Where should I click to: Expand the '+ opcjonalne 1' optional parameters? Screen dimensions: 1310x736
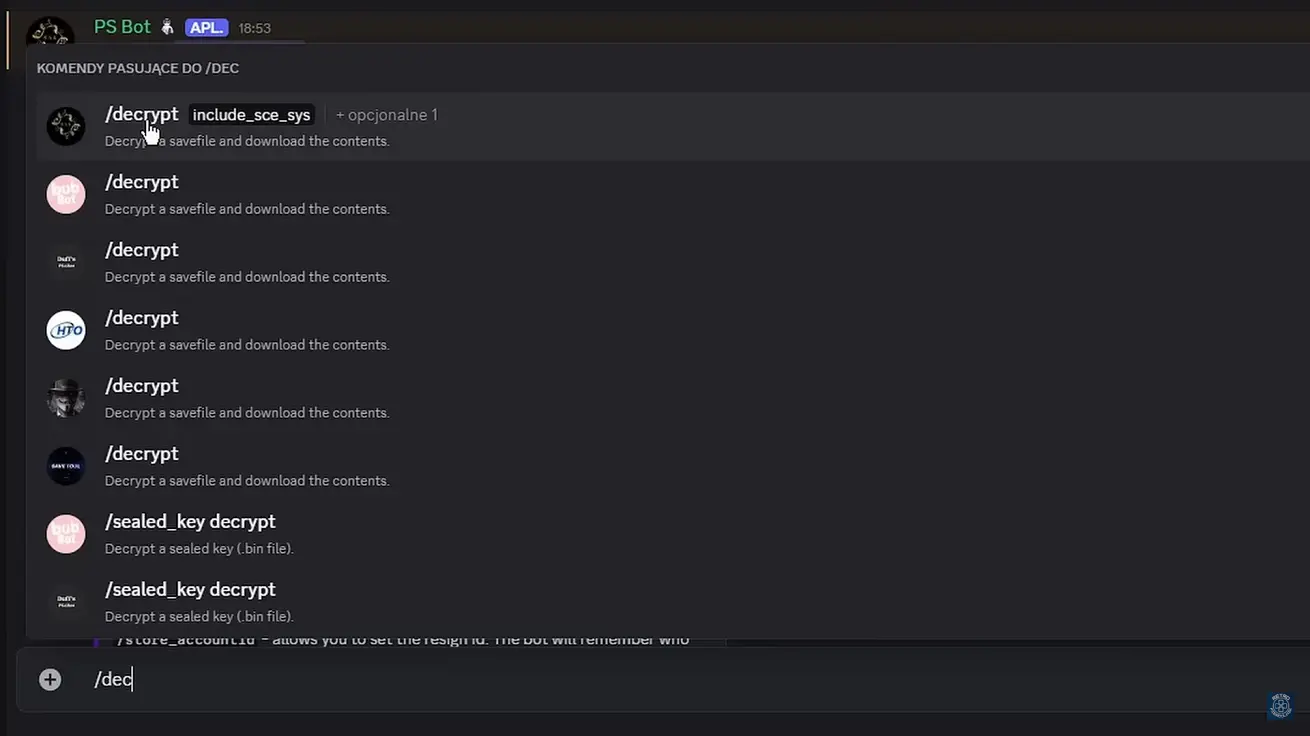coord(386,114)
